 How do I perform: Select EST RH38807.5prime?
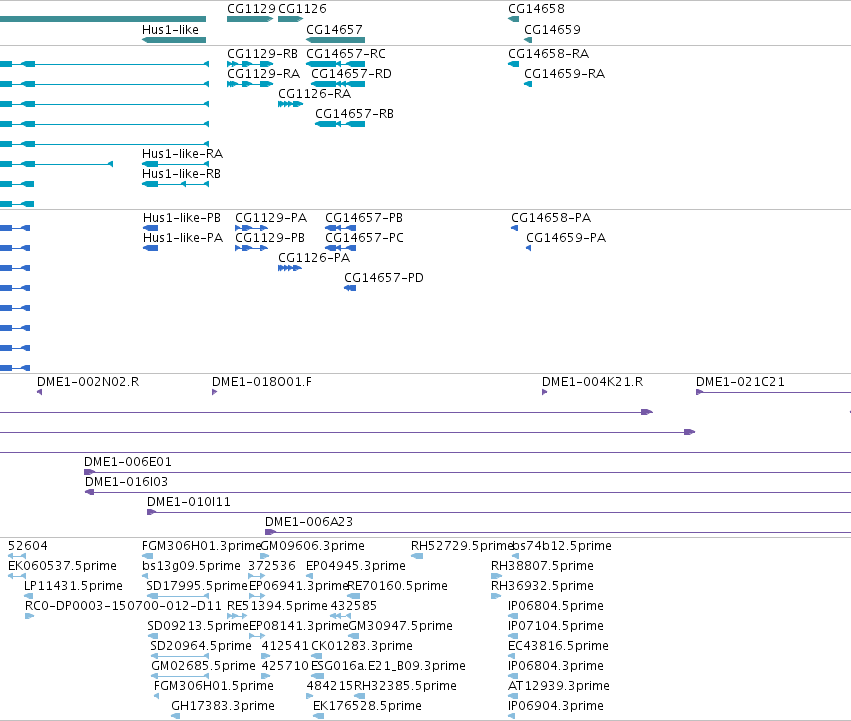542,566
